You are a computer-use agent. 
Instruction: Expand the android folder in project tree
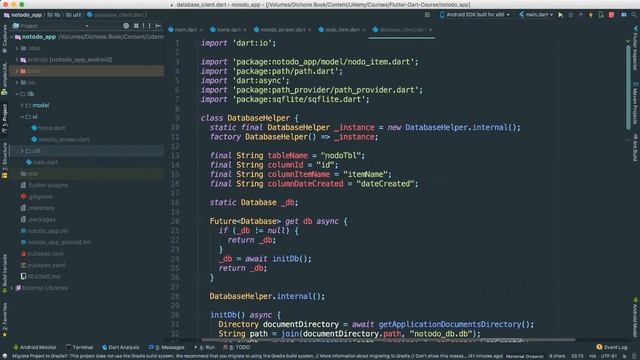coord(17,60)
